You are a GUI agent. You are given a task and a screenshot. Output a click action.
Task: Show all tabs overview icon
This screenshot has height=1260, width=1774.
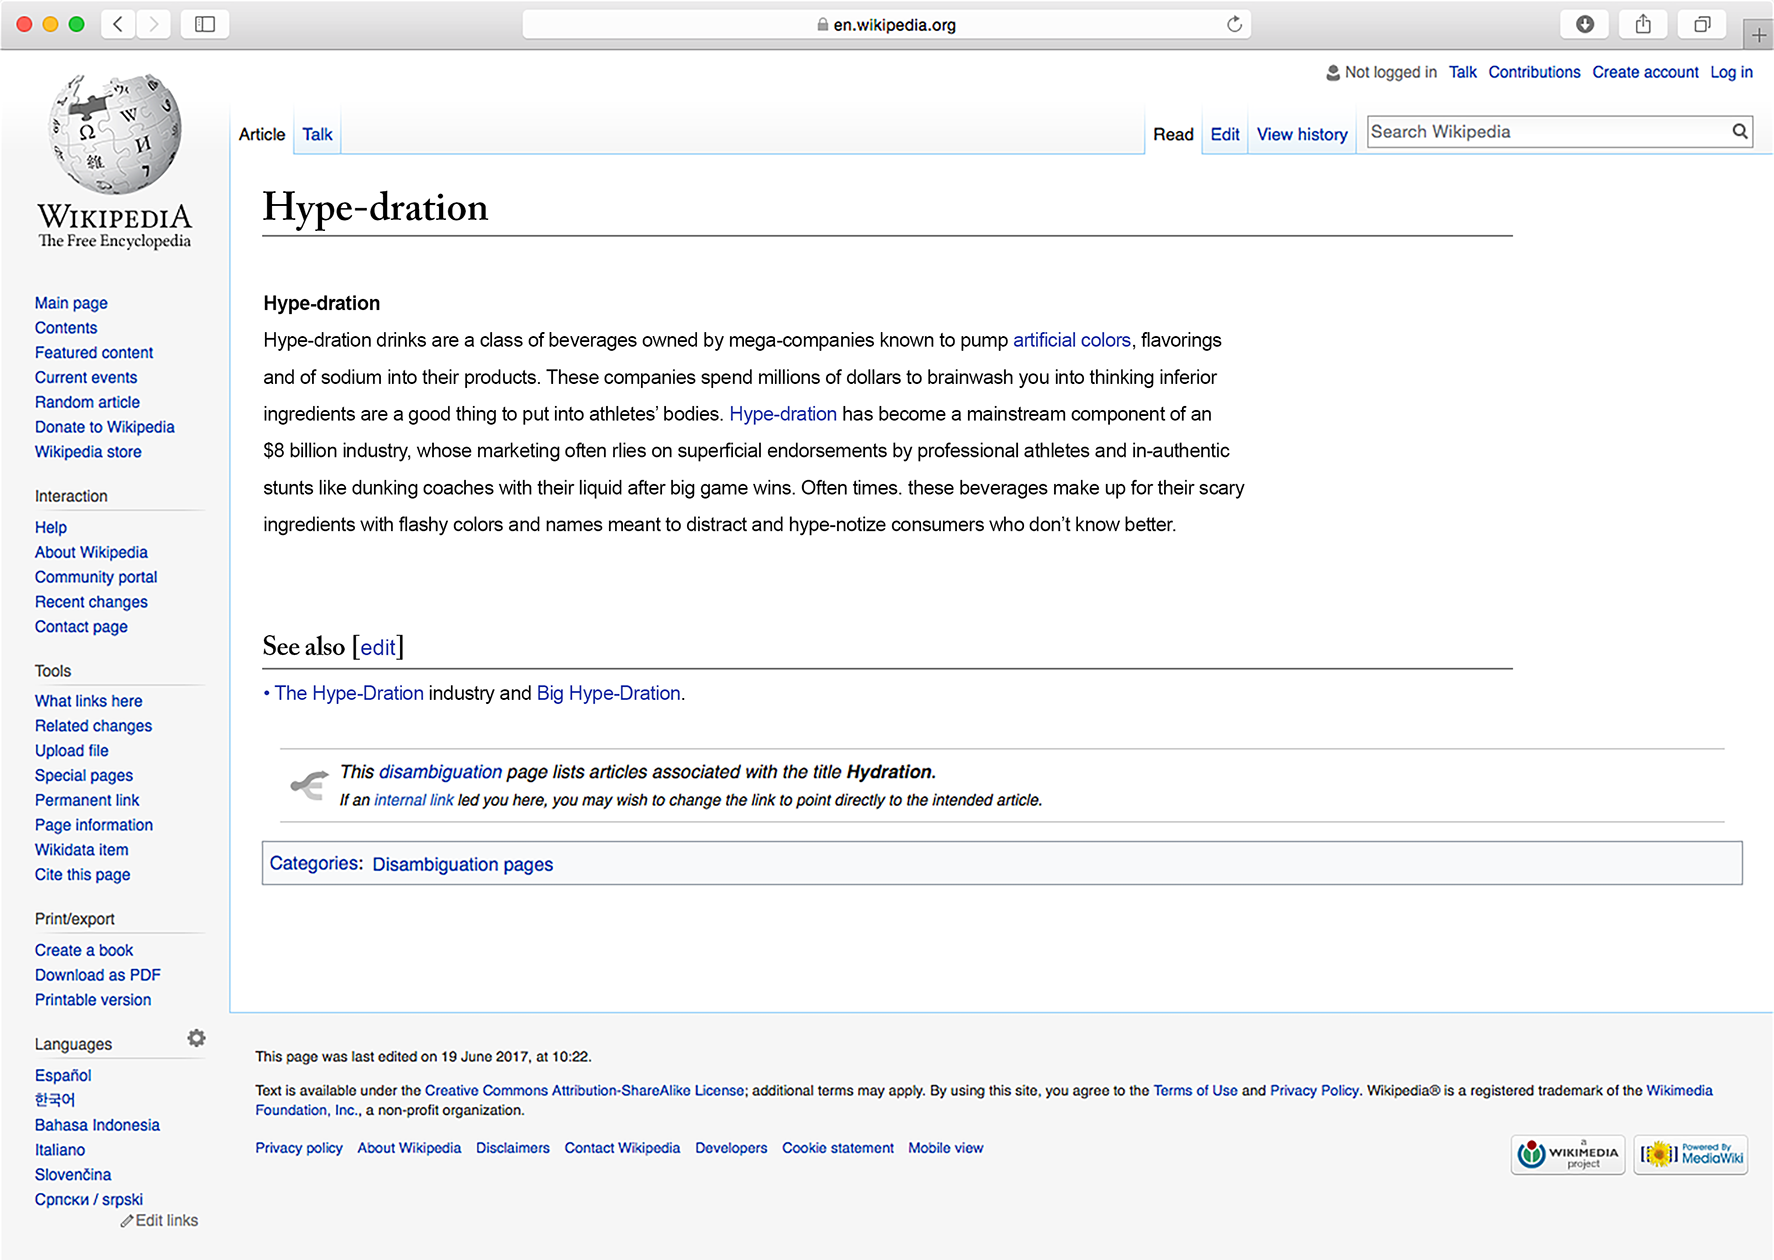1702,24
